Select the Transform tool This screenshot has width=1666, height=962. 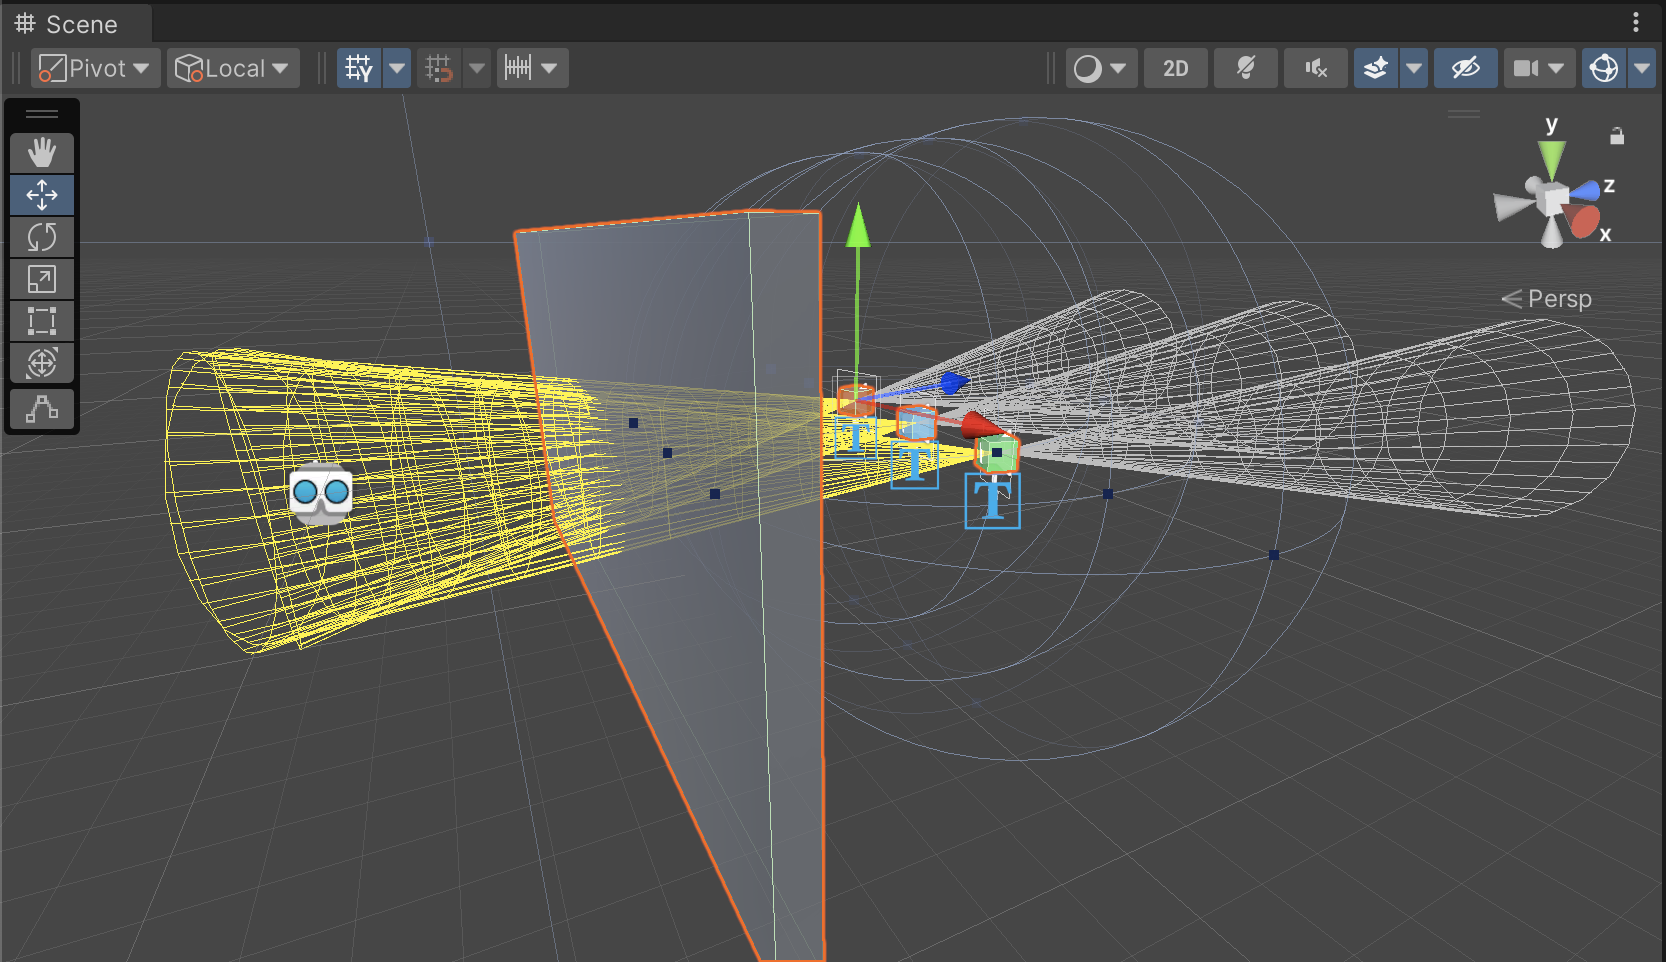[42, 363]
